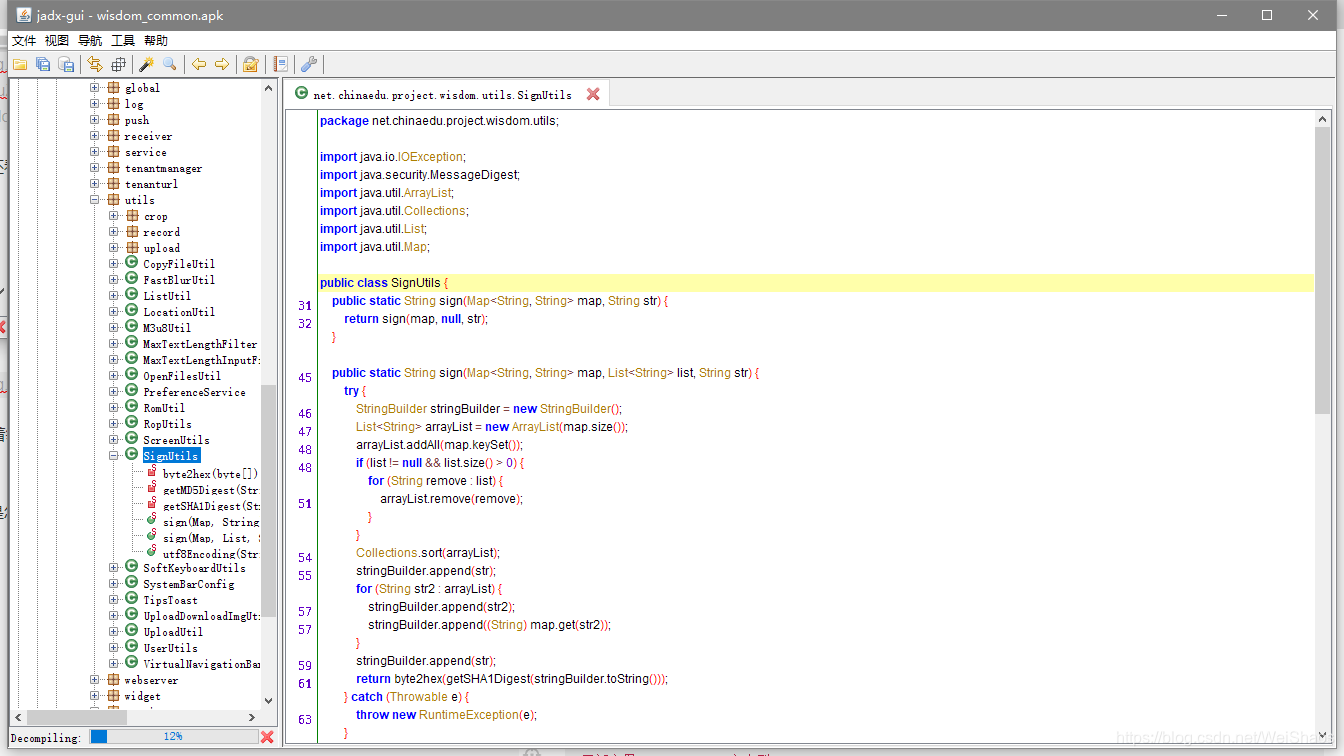This screenshot has height=756, width=1344.
Task: Click the global package icon
Action: (113, 87)
